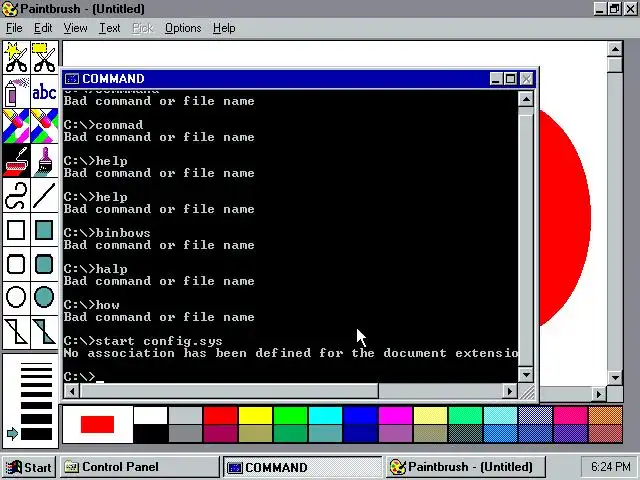Select the empty Polygon tool
This screenshot has width=640, height=480.
16,331
